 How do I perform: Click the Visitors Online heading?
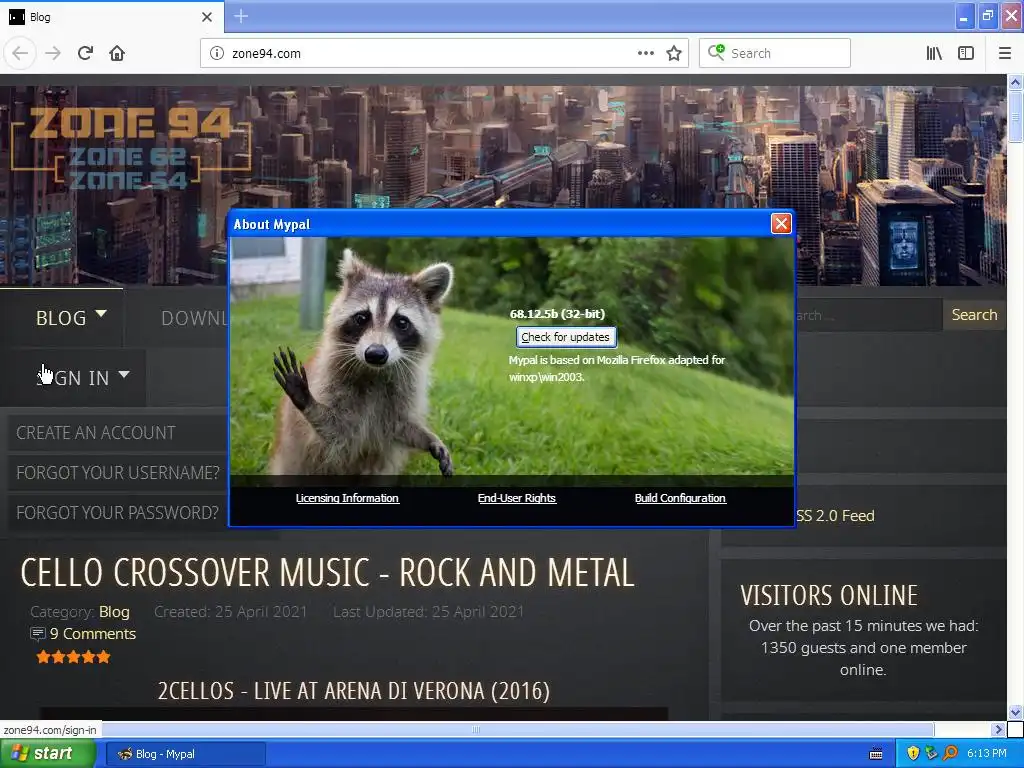[x=829, y=595]
